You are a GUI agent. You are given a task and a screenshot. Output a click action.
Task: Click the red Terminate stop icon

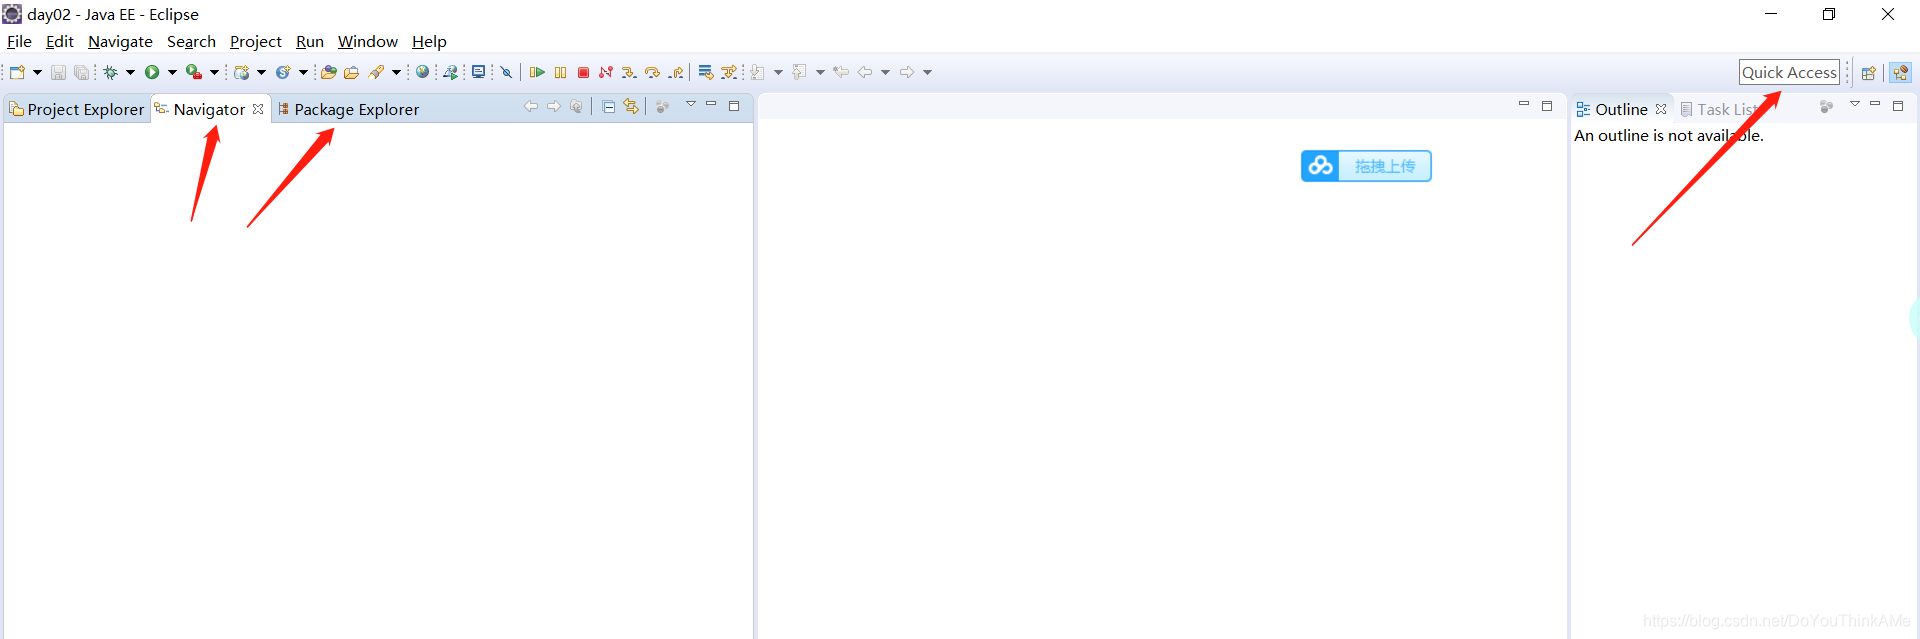583,72
